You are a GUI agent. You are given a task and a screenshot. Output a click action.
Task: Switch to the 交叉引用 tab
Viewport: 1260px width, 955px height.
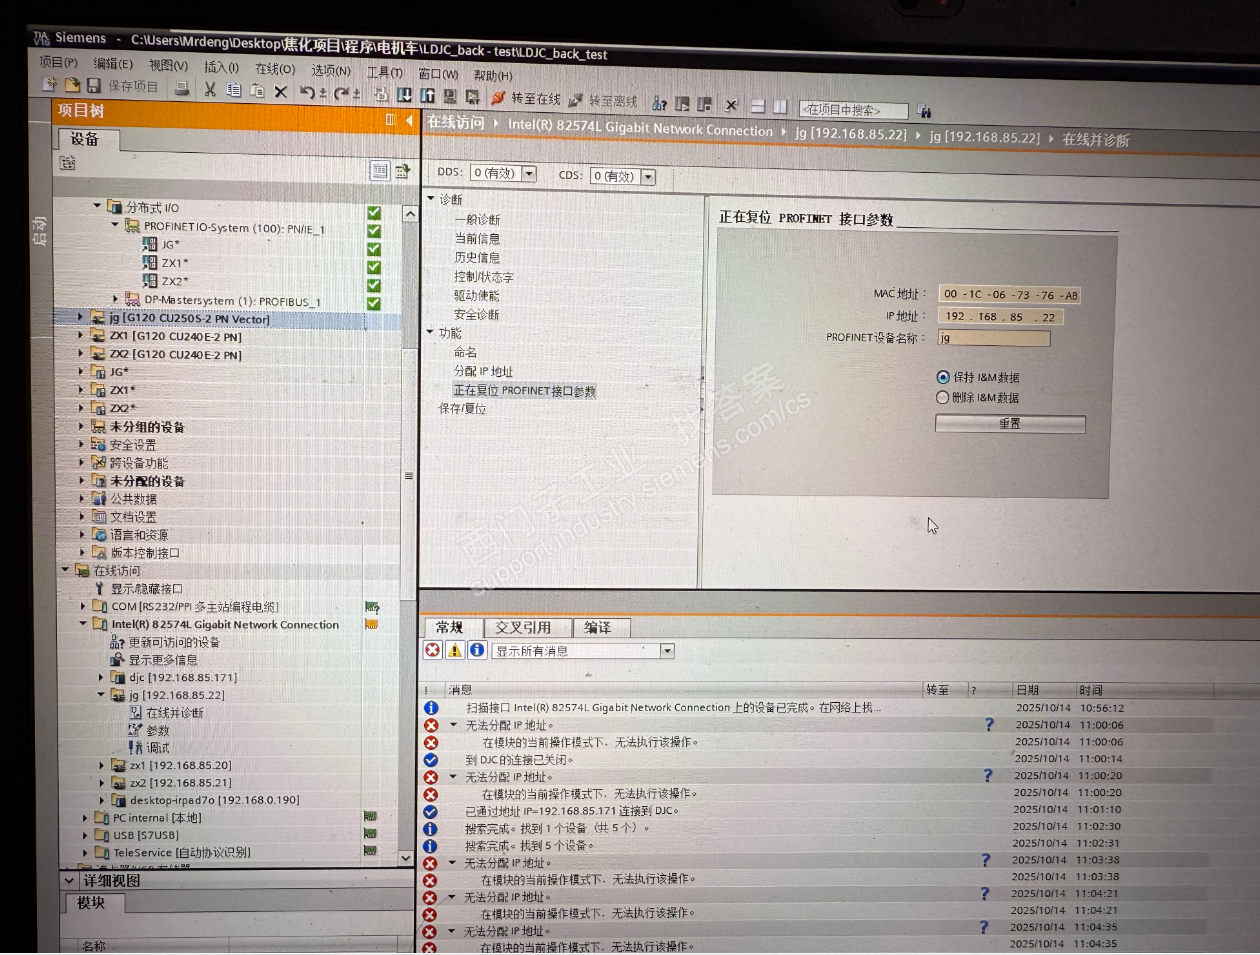coord(523,627)
